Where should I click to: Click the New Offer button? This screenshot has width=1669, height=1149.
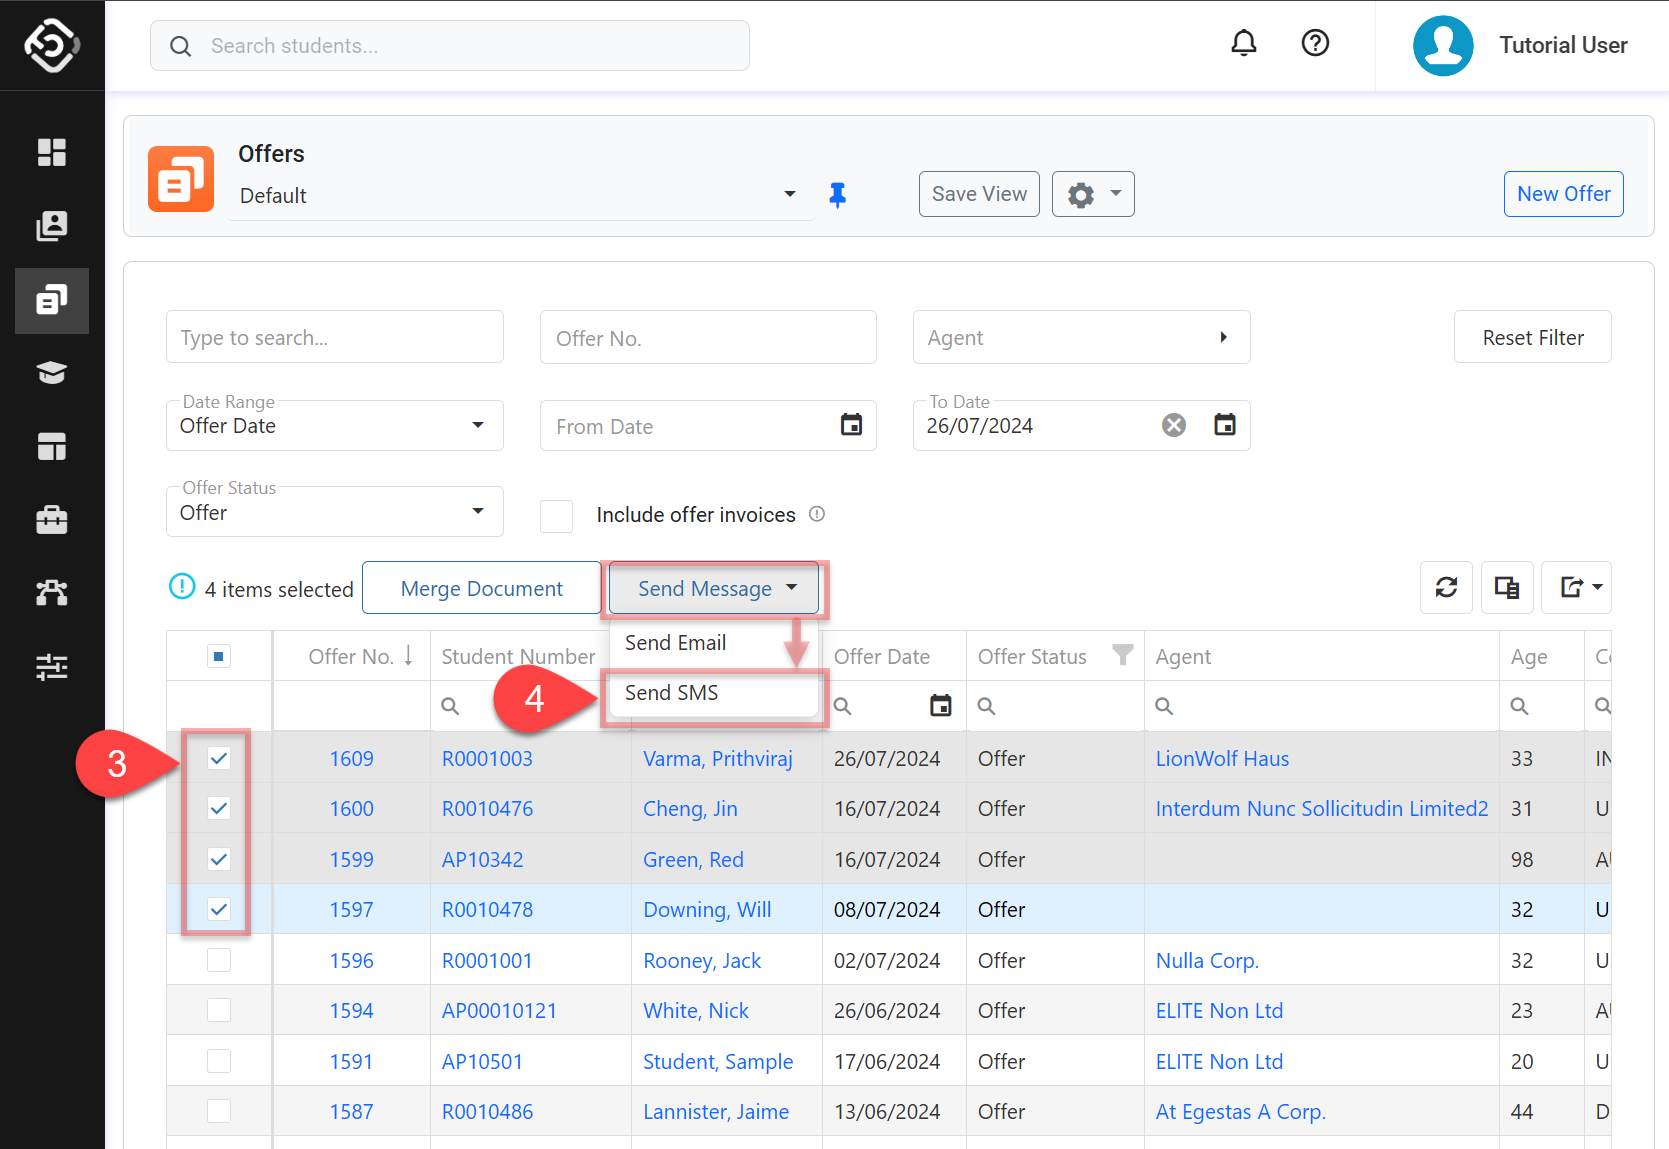coord(1563,194)
